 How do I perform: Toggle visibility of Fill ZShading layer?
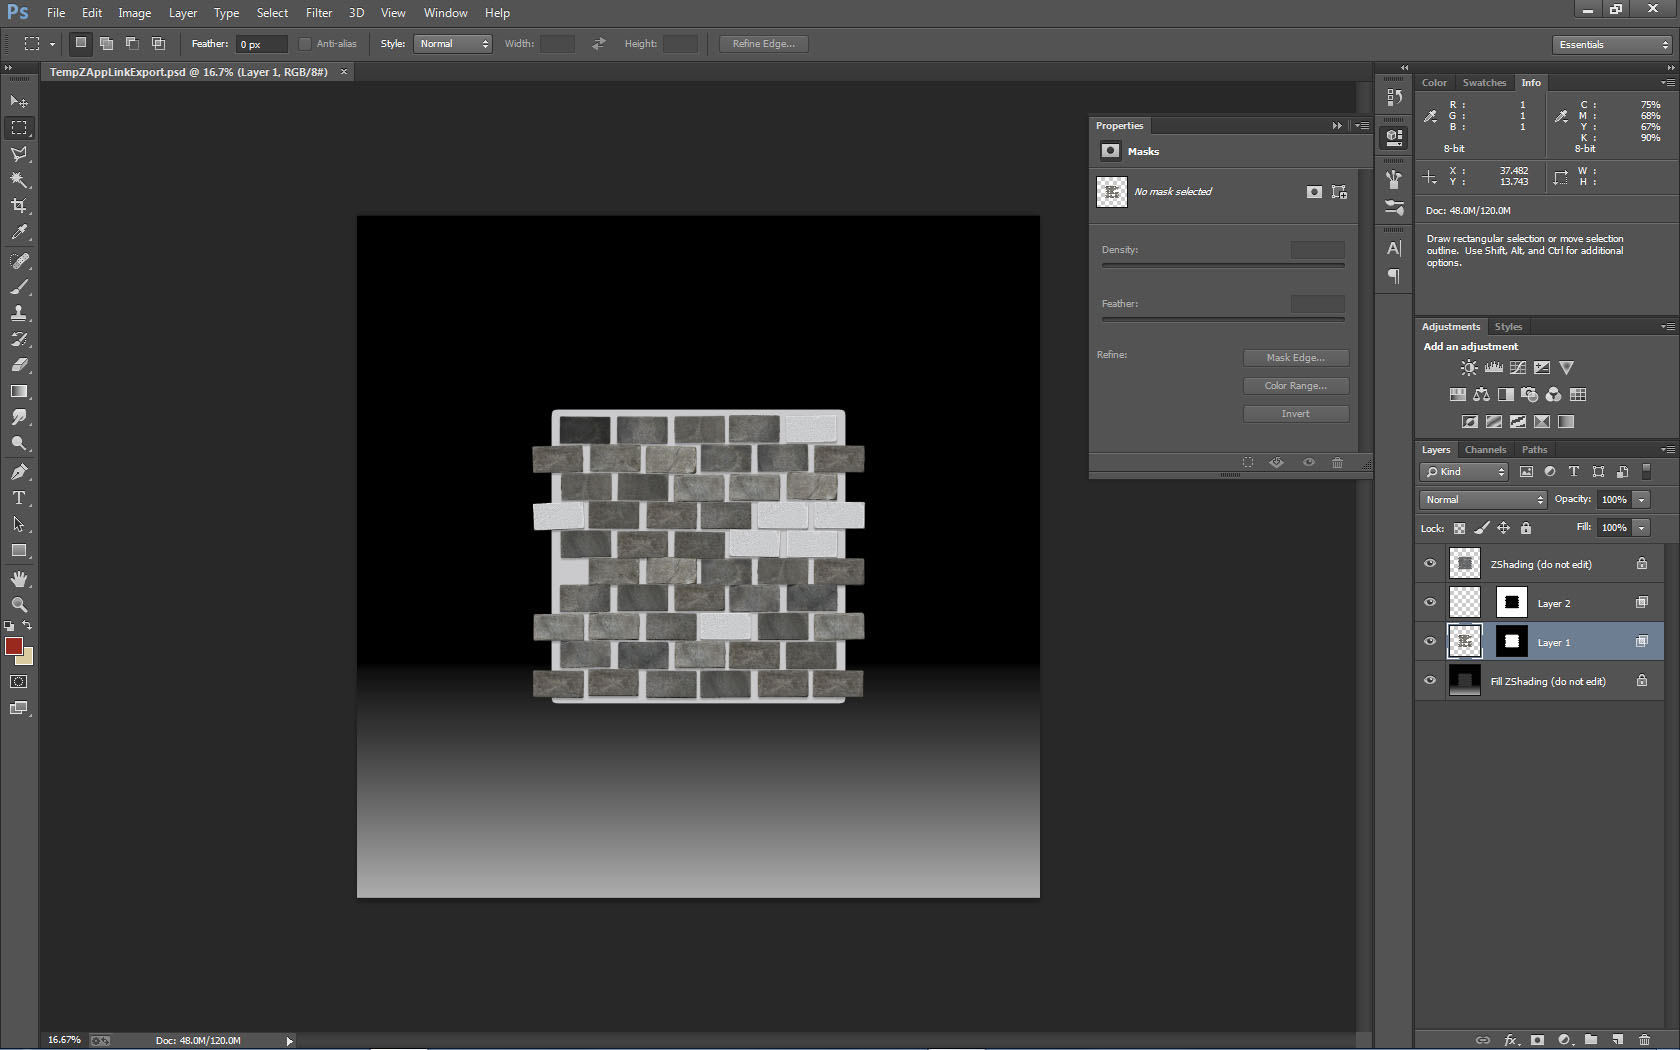click(x=1430, y=680)
